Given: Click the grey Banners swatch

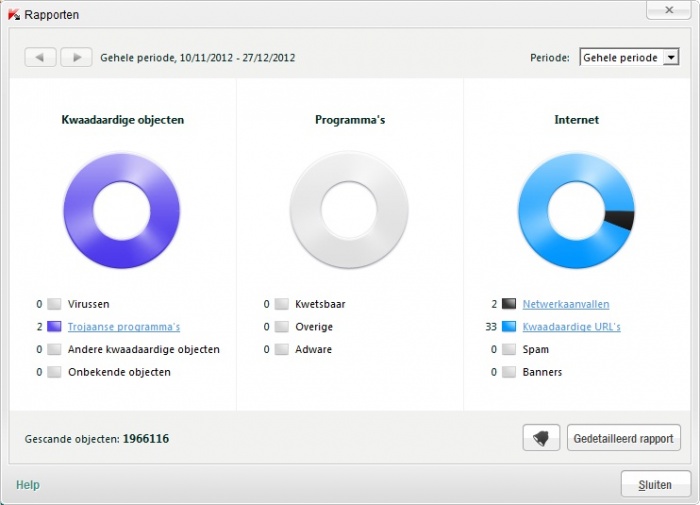Looking at the screenshot, I should (509, 372).
